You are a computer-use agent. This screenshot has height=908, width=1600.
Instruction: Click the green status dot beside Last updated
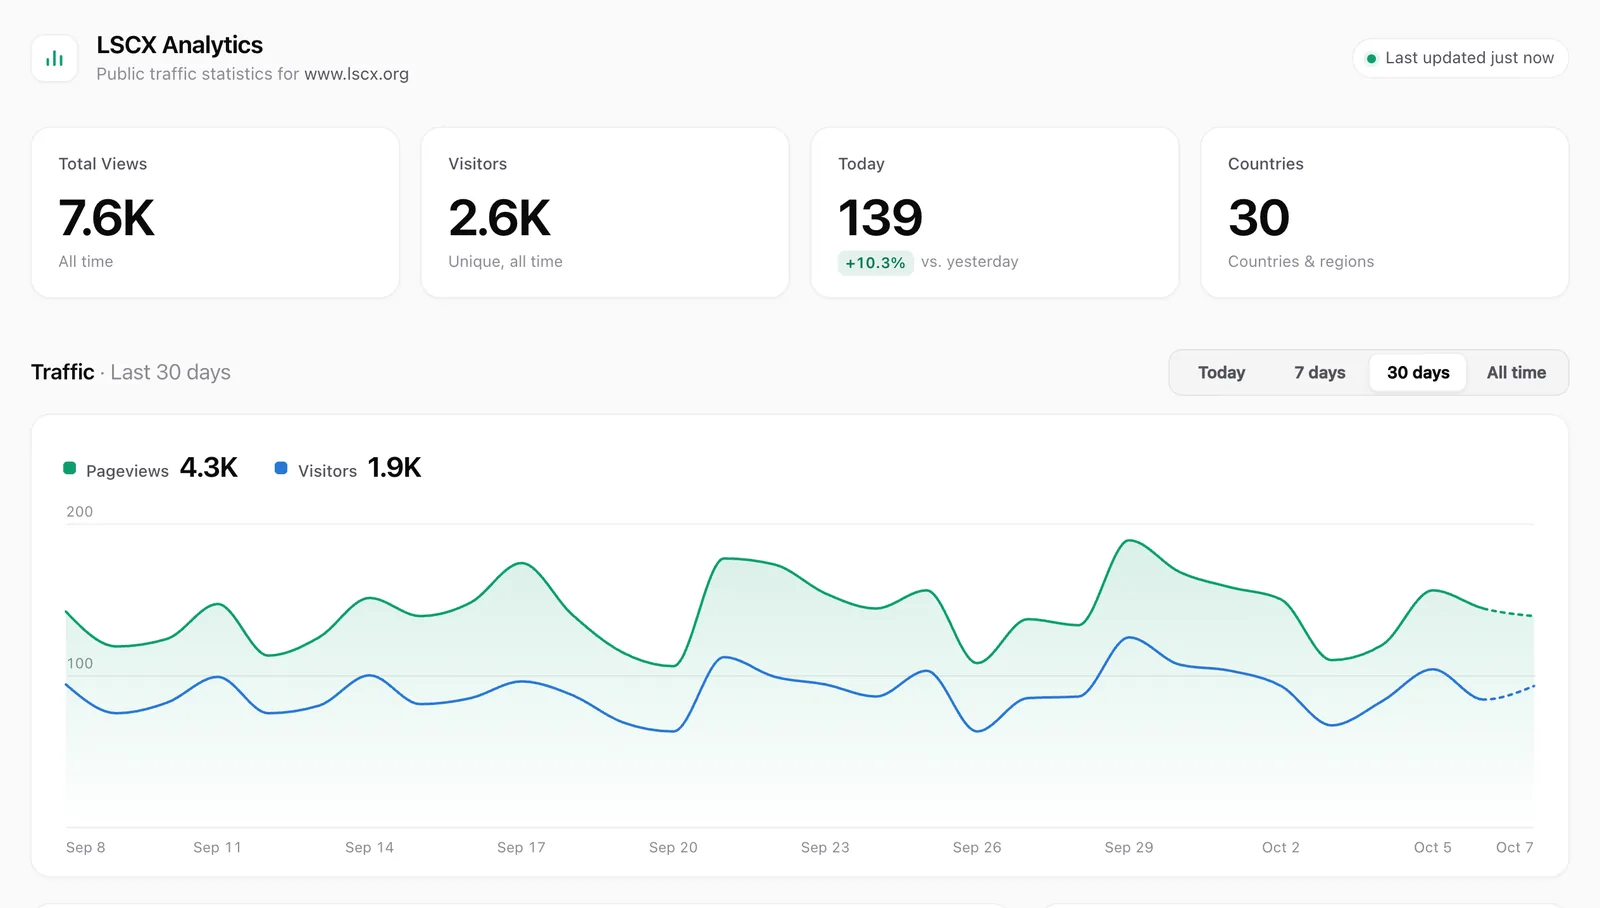pyautogui.click(x=1372, y=58)
